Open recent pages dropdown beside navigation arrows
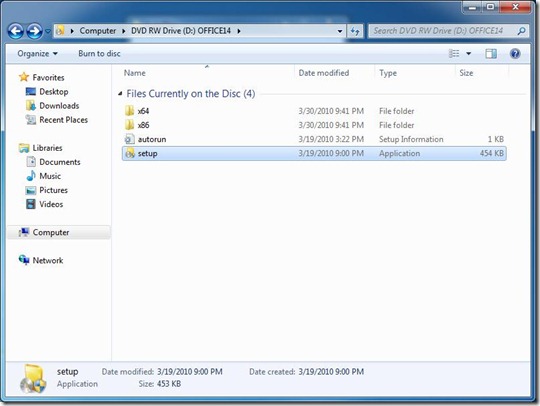Screen dimensions: 540x406 [48, 31]
